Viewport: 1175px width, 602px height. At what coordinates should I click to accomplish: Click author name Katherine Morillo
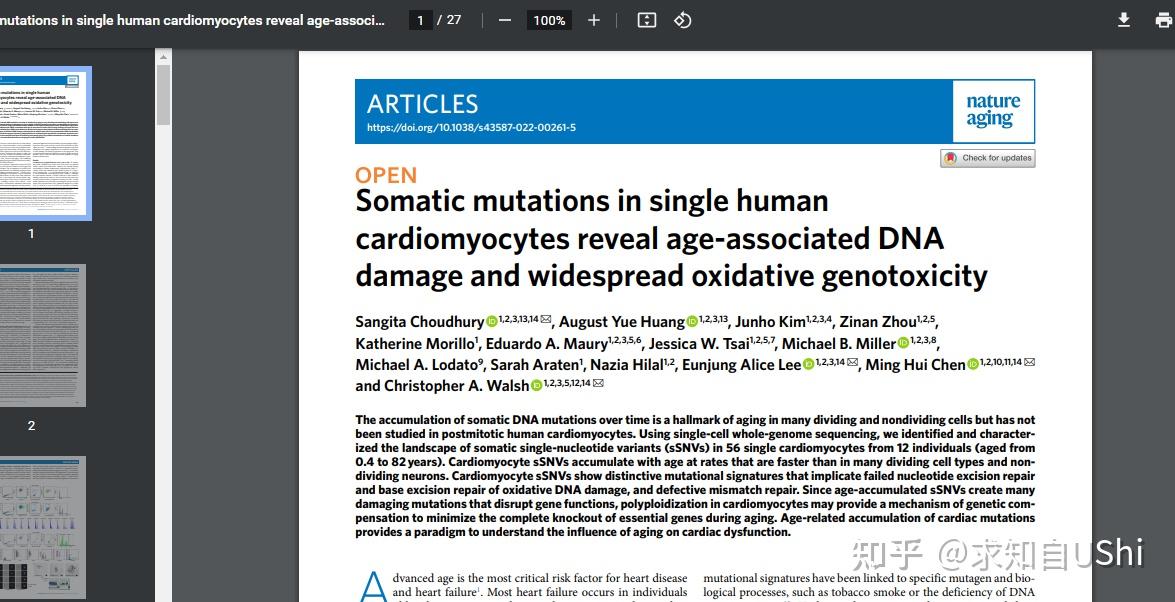414,344
